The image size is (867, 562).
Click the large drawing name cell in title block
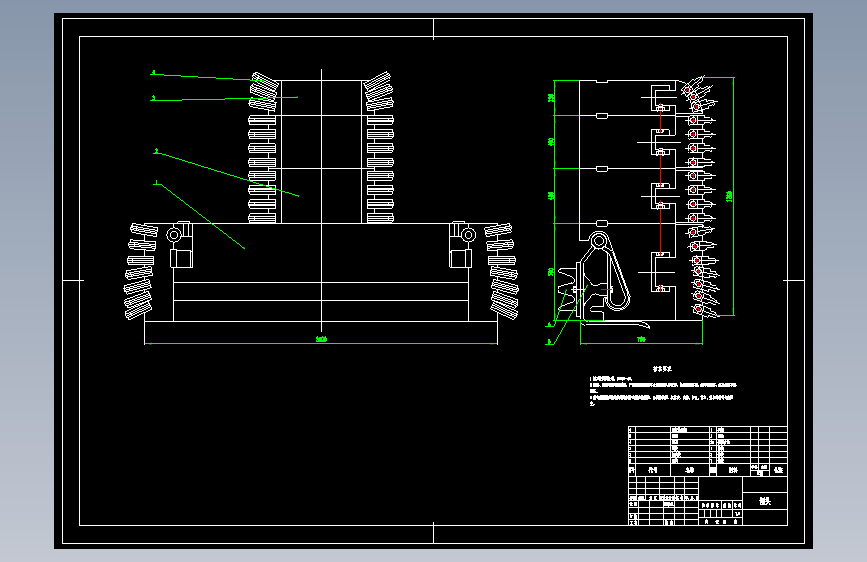pyautogui.click(x=765, y=501)
